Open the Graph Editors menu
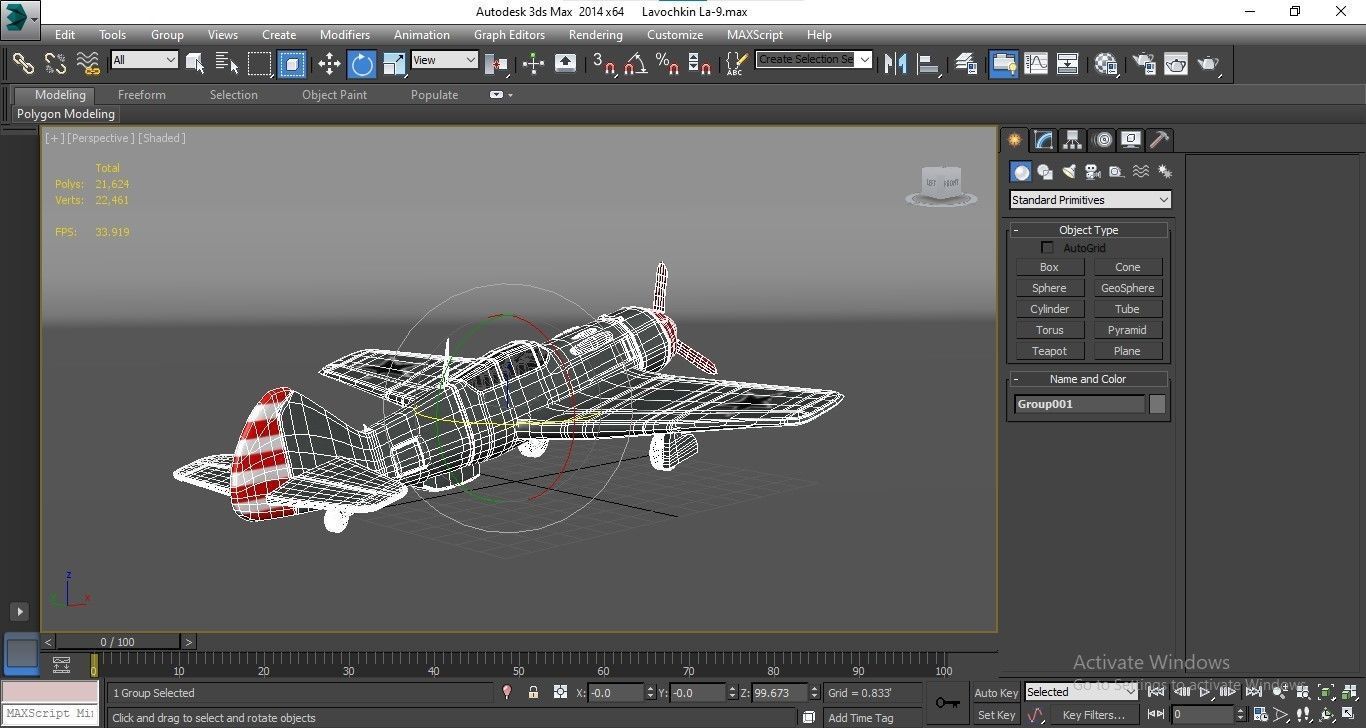Screen dimensions: 1366x728 [x=509, y=34]
